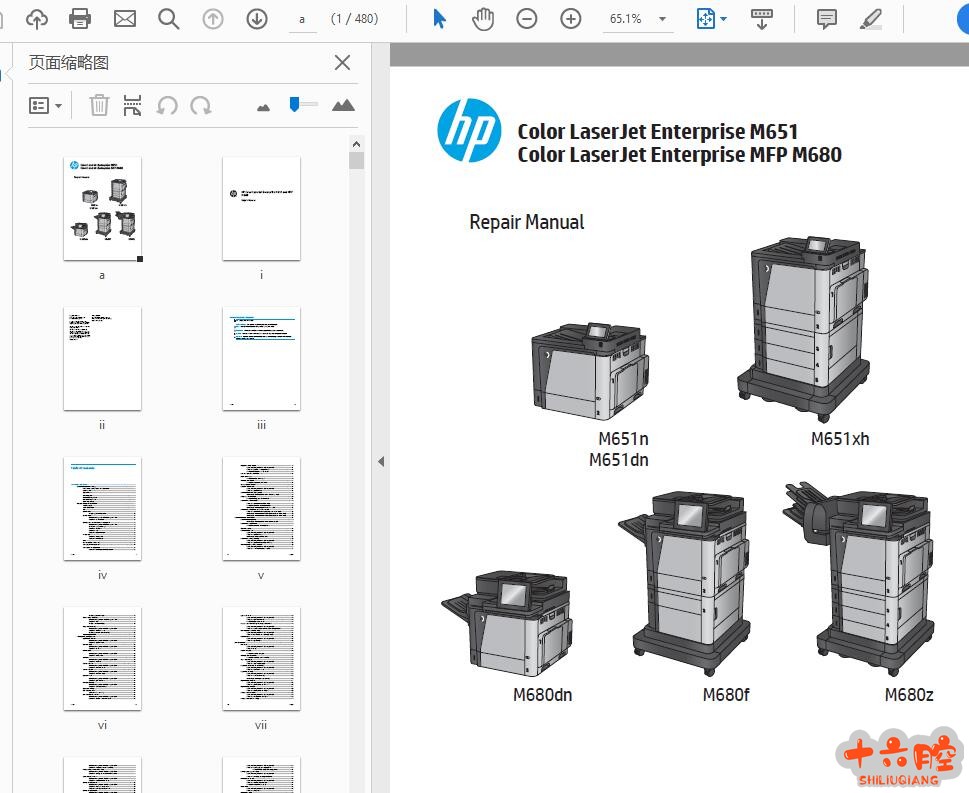Open the fit page options dropdown
Screen dimensions: 969x793
click(711, 19)
